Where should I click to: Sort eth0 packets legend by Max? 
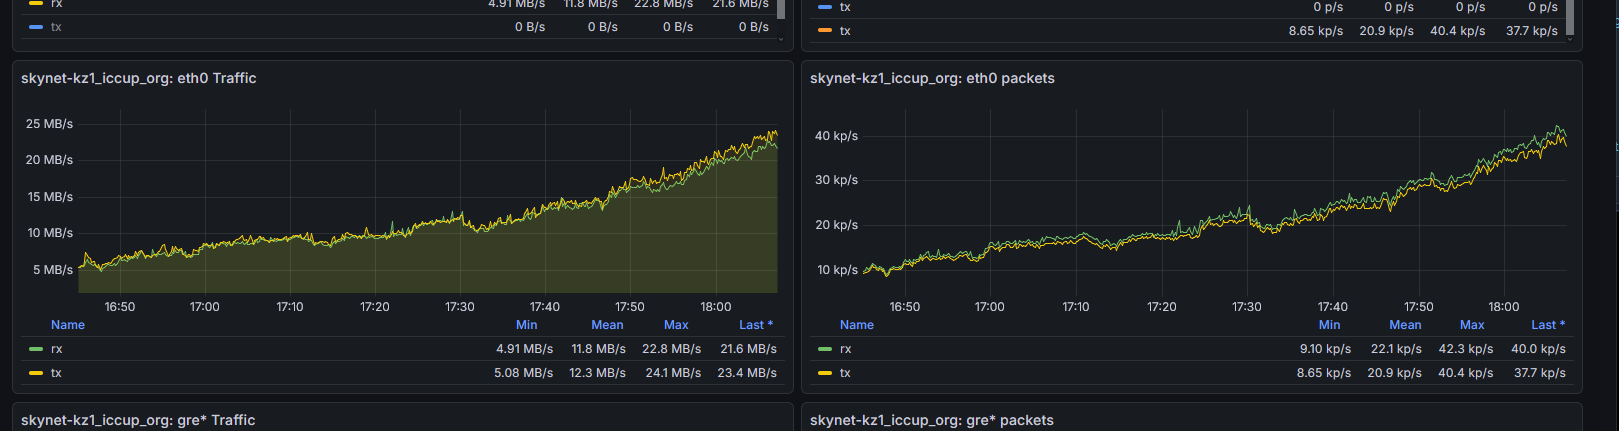click(1472, 325)
